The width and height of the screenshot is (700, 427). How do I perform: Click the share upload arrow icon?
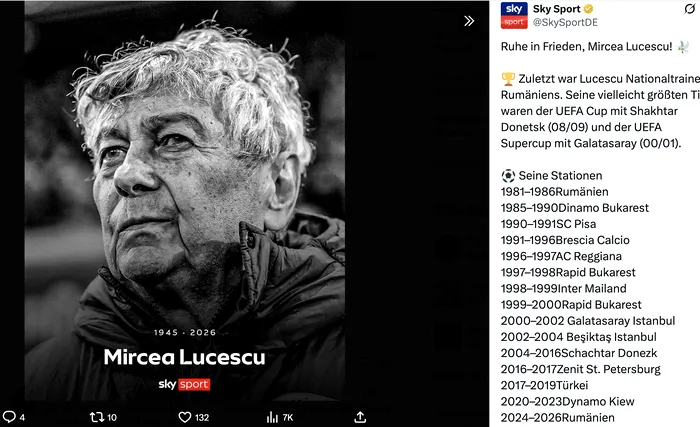(x=360, y=417)
